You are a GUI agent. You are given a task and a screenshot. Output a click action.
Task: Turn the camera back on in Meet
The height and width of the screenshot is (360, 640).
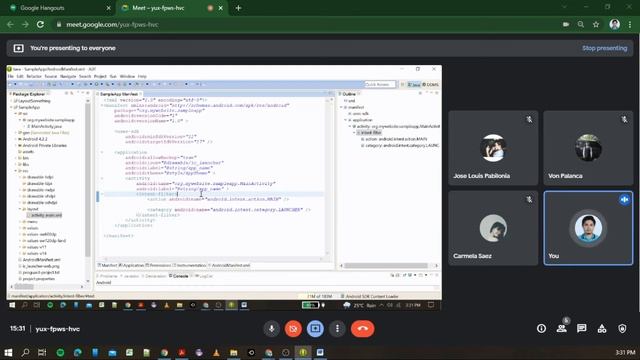tap(293, 329)
